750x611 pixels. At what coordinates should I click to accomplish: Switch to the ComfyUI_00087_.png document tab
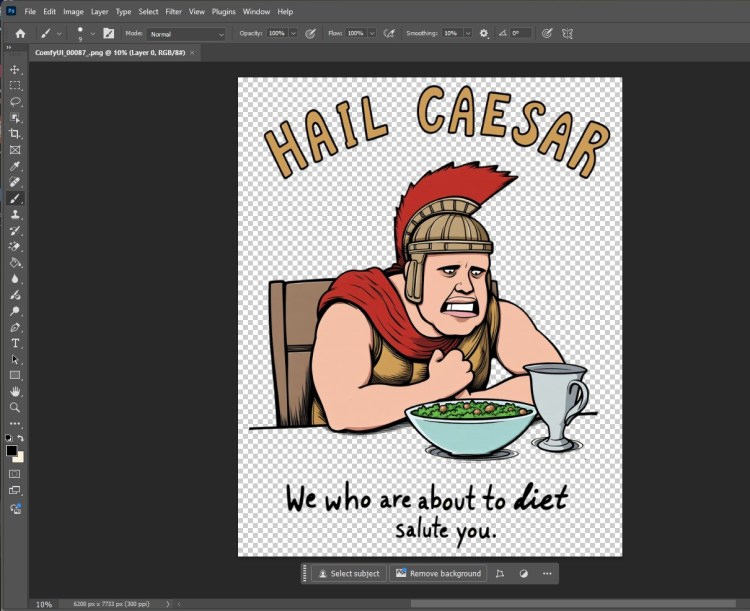click(x=110, y=52)
